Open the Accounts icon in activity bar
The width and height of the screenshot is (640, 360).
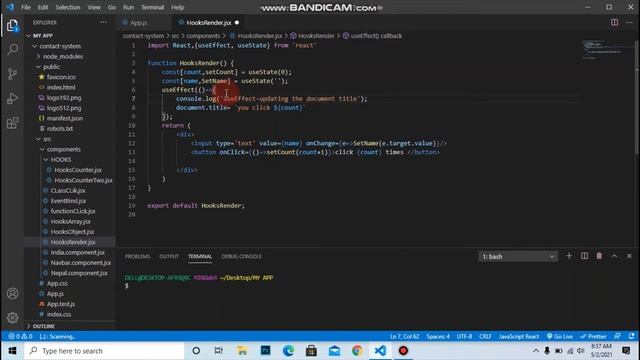tap(12, 293)
